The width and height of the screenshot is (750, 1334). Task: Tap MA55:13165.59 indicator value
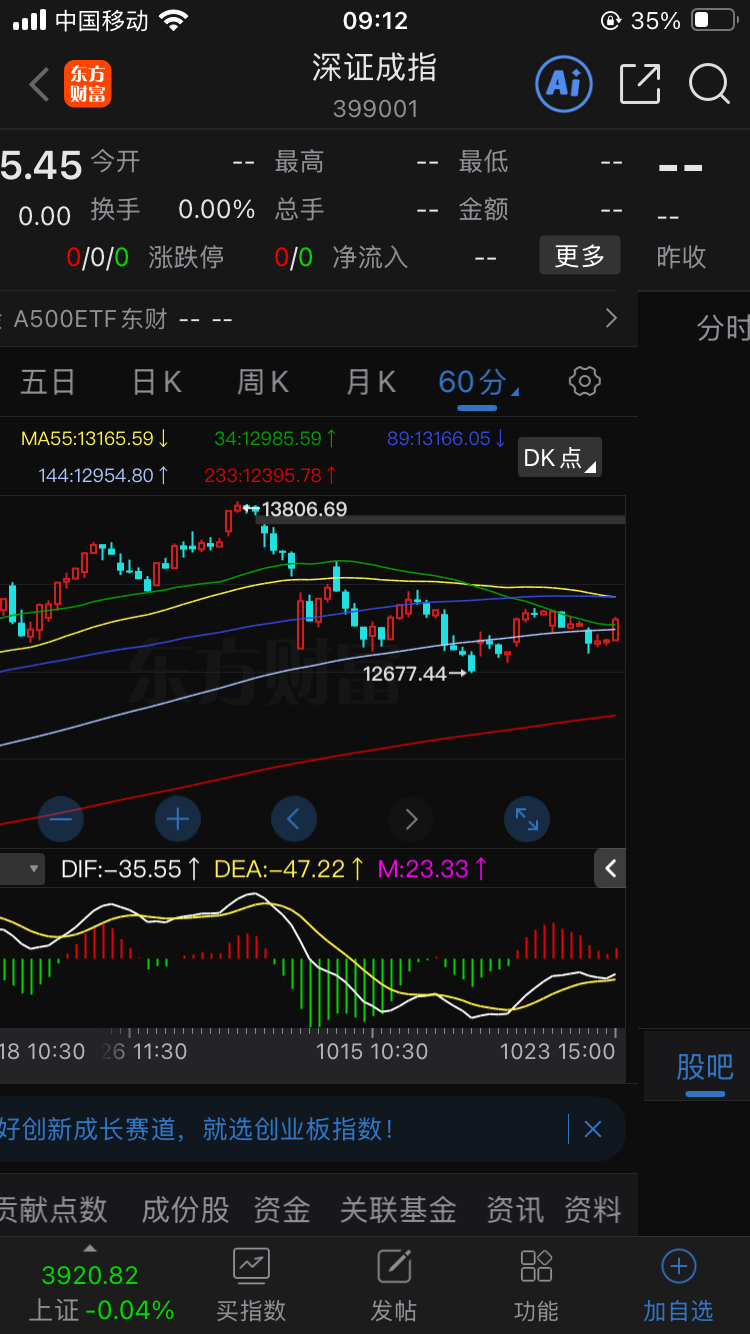coord(95,438)
